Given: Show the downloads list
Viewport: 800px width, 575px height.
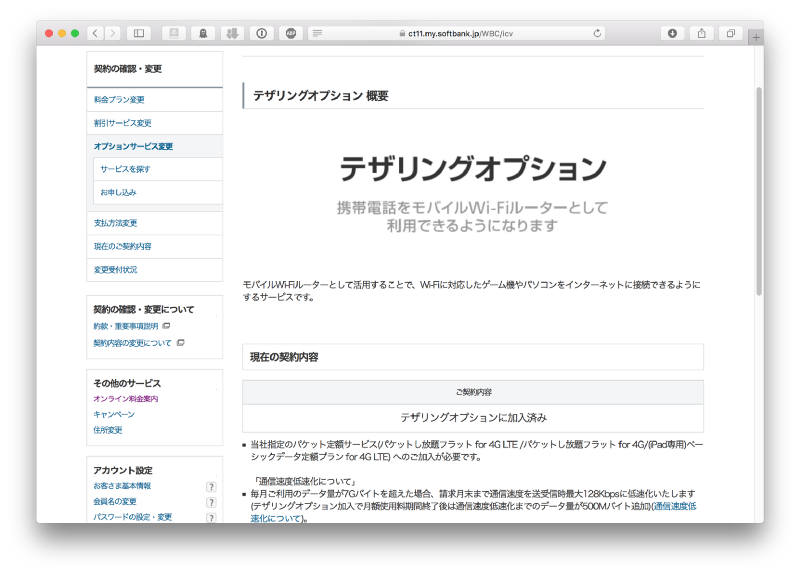Looking at the screenshot, I should coord(672,33).
